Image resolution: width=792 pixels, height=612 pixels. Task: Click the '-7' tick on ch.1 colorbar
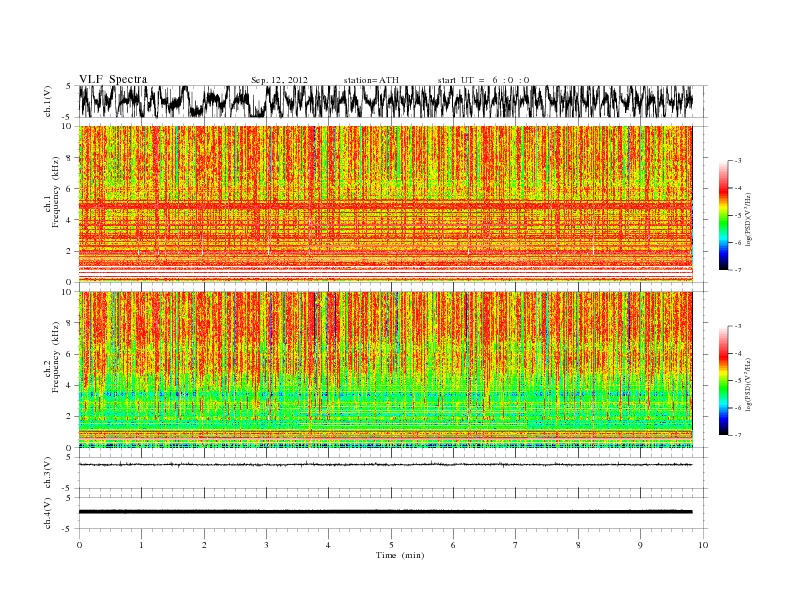pos(738,270)
